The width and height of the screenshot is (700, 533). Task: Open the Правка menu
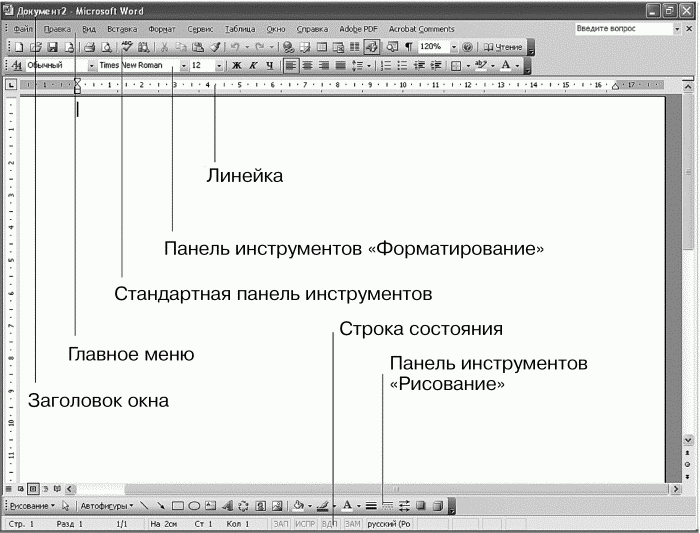pos(57,29)
